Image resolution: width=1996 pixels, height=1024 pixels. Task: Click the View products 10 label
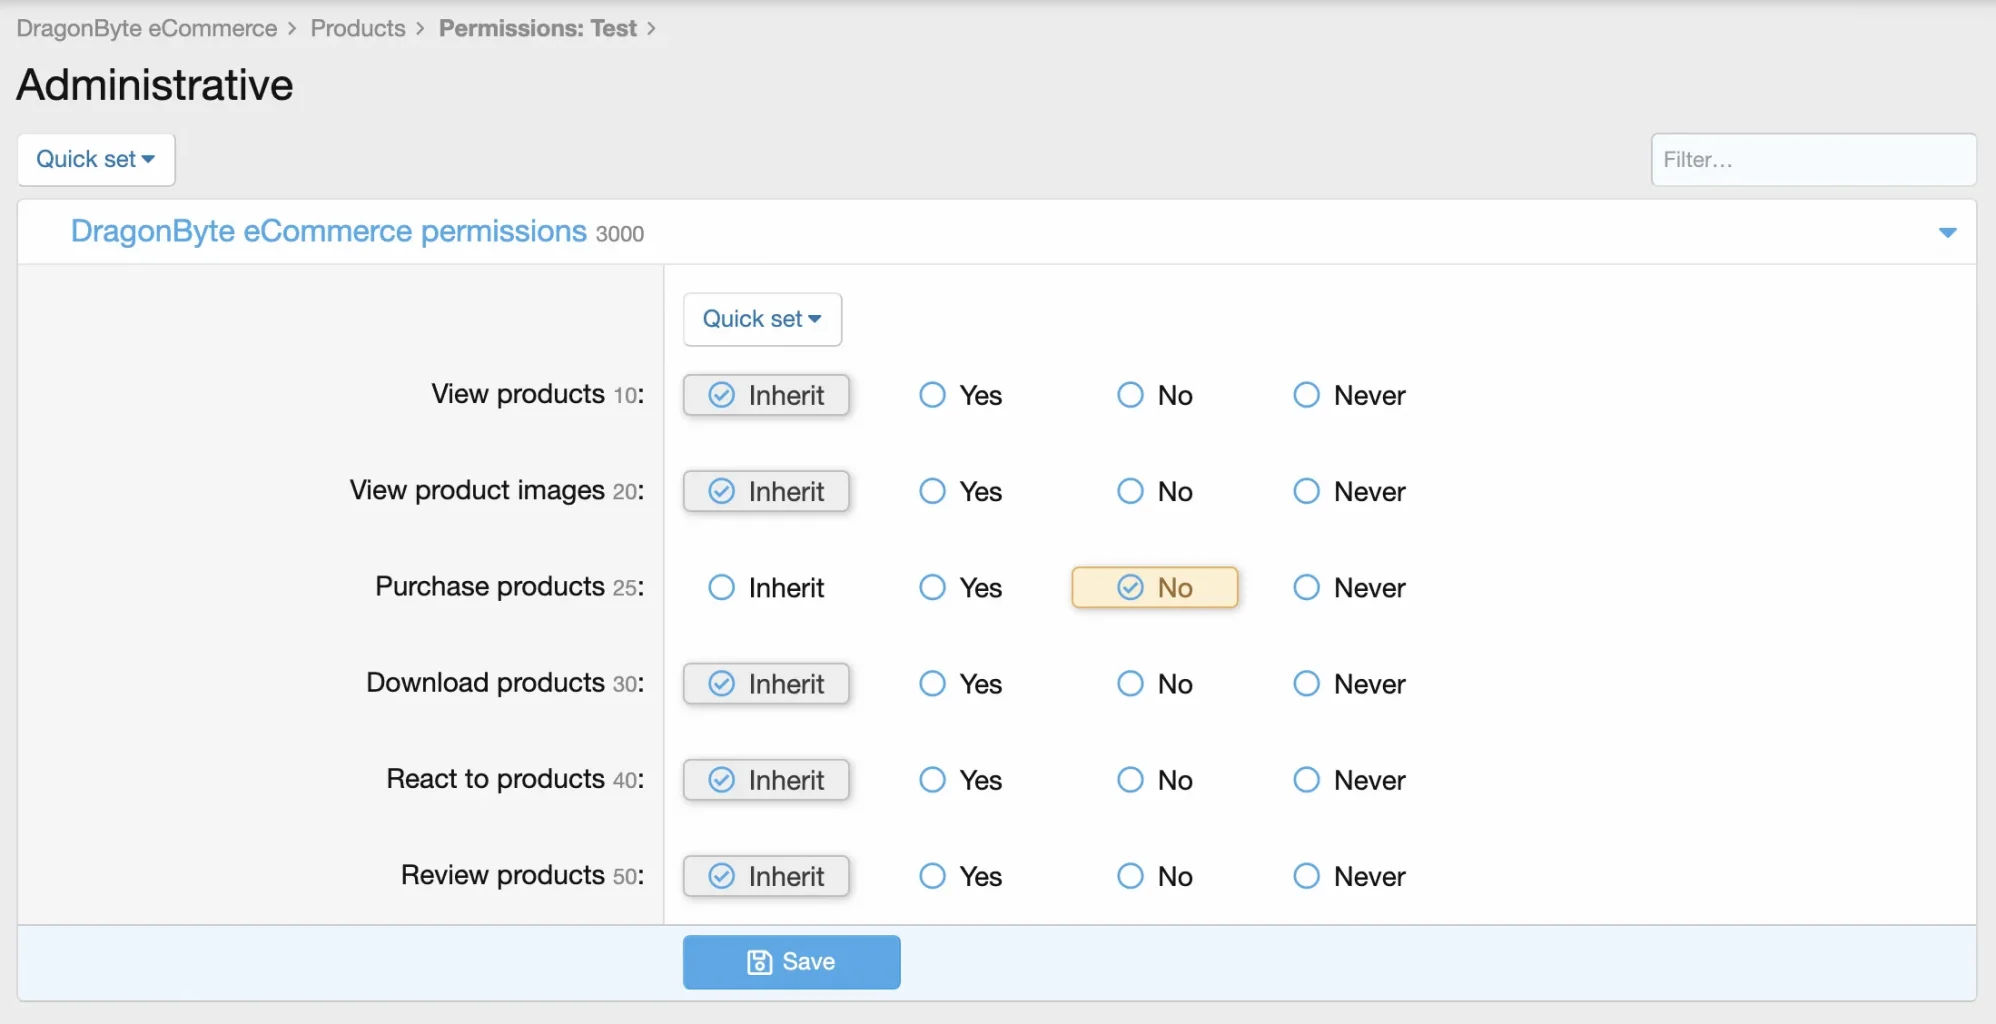pos(538,394)
